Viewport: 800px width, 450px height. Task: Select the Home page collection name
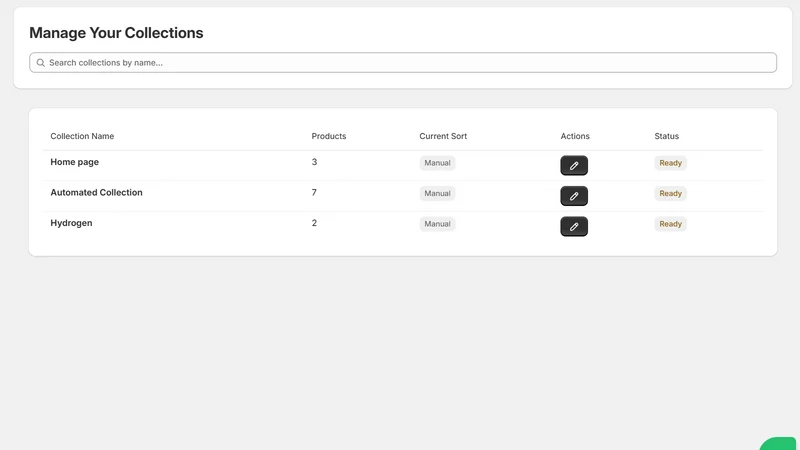click(74, 162)
